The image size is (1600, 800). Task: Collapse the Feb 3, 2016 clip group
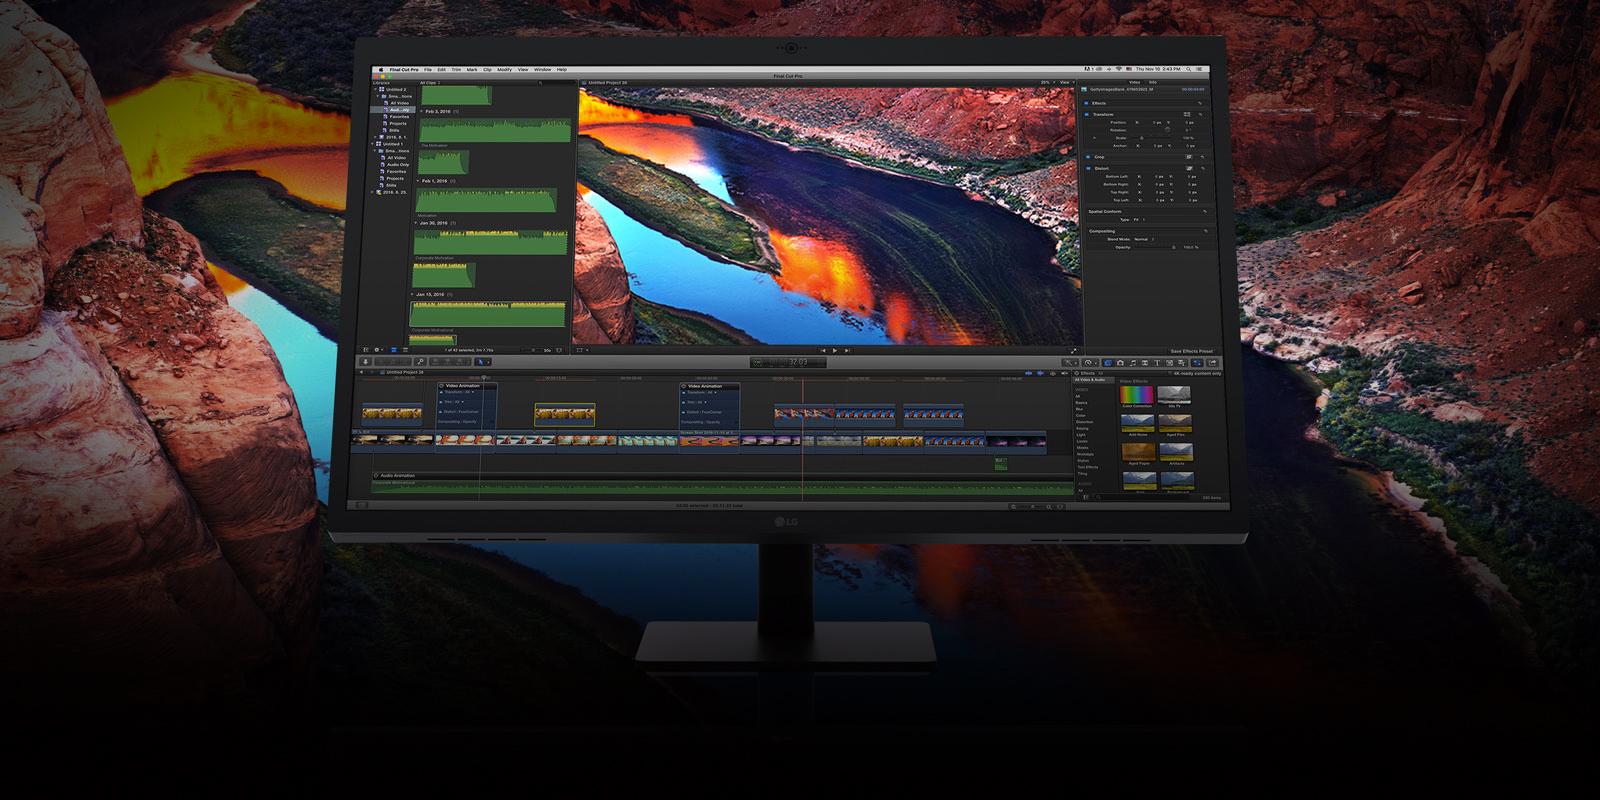[x=421, y=111]
